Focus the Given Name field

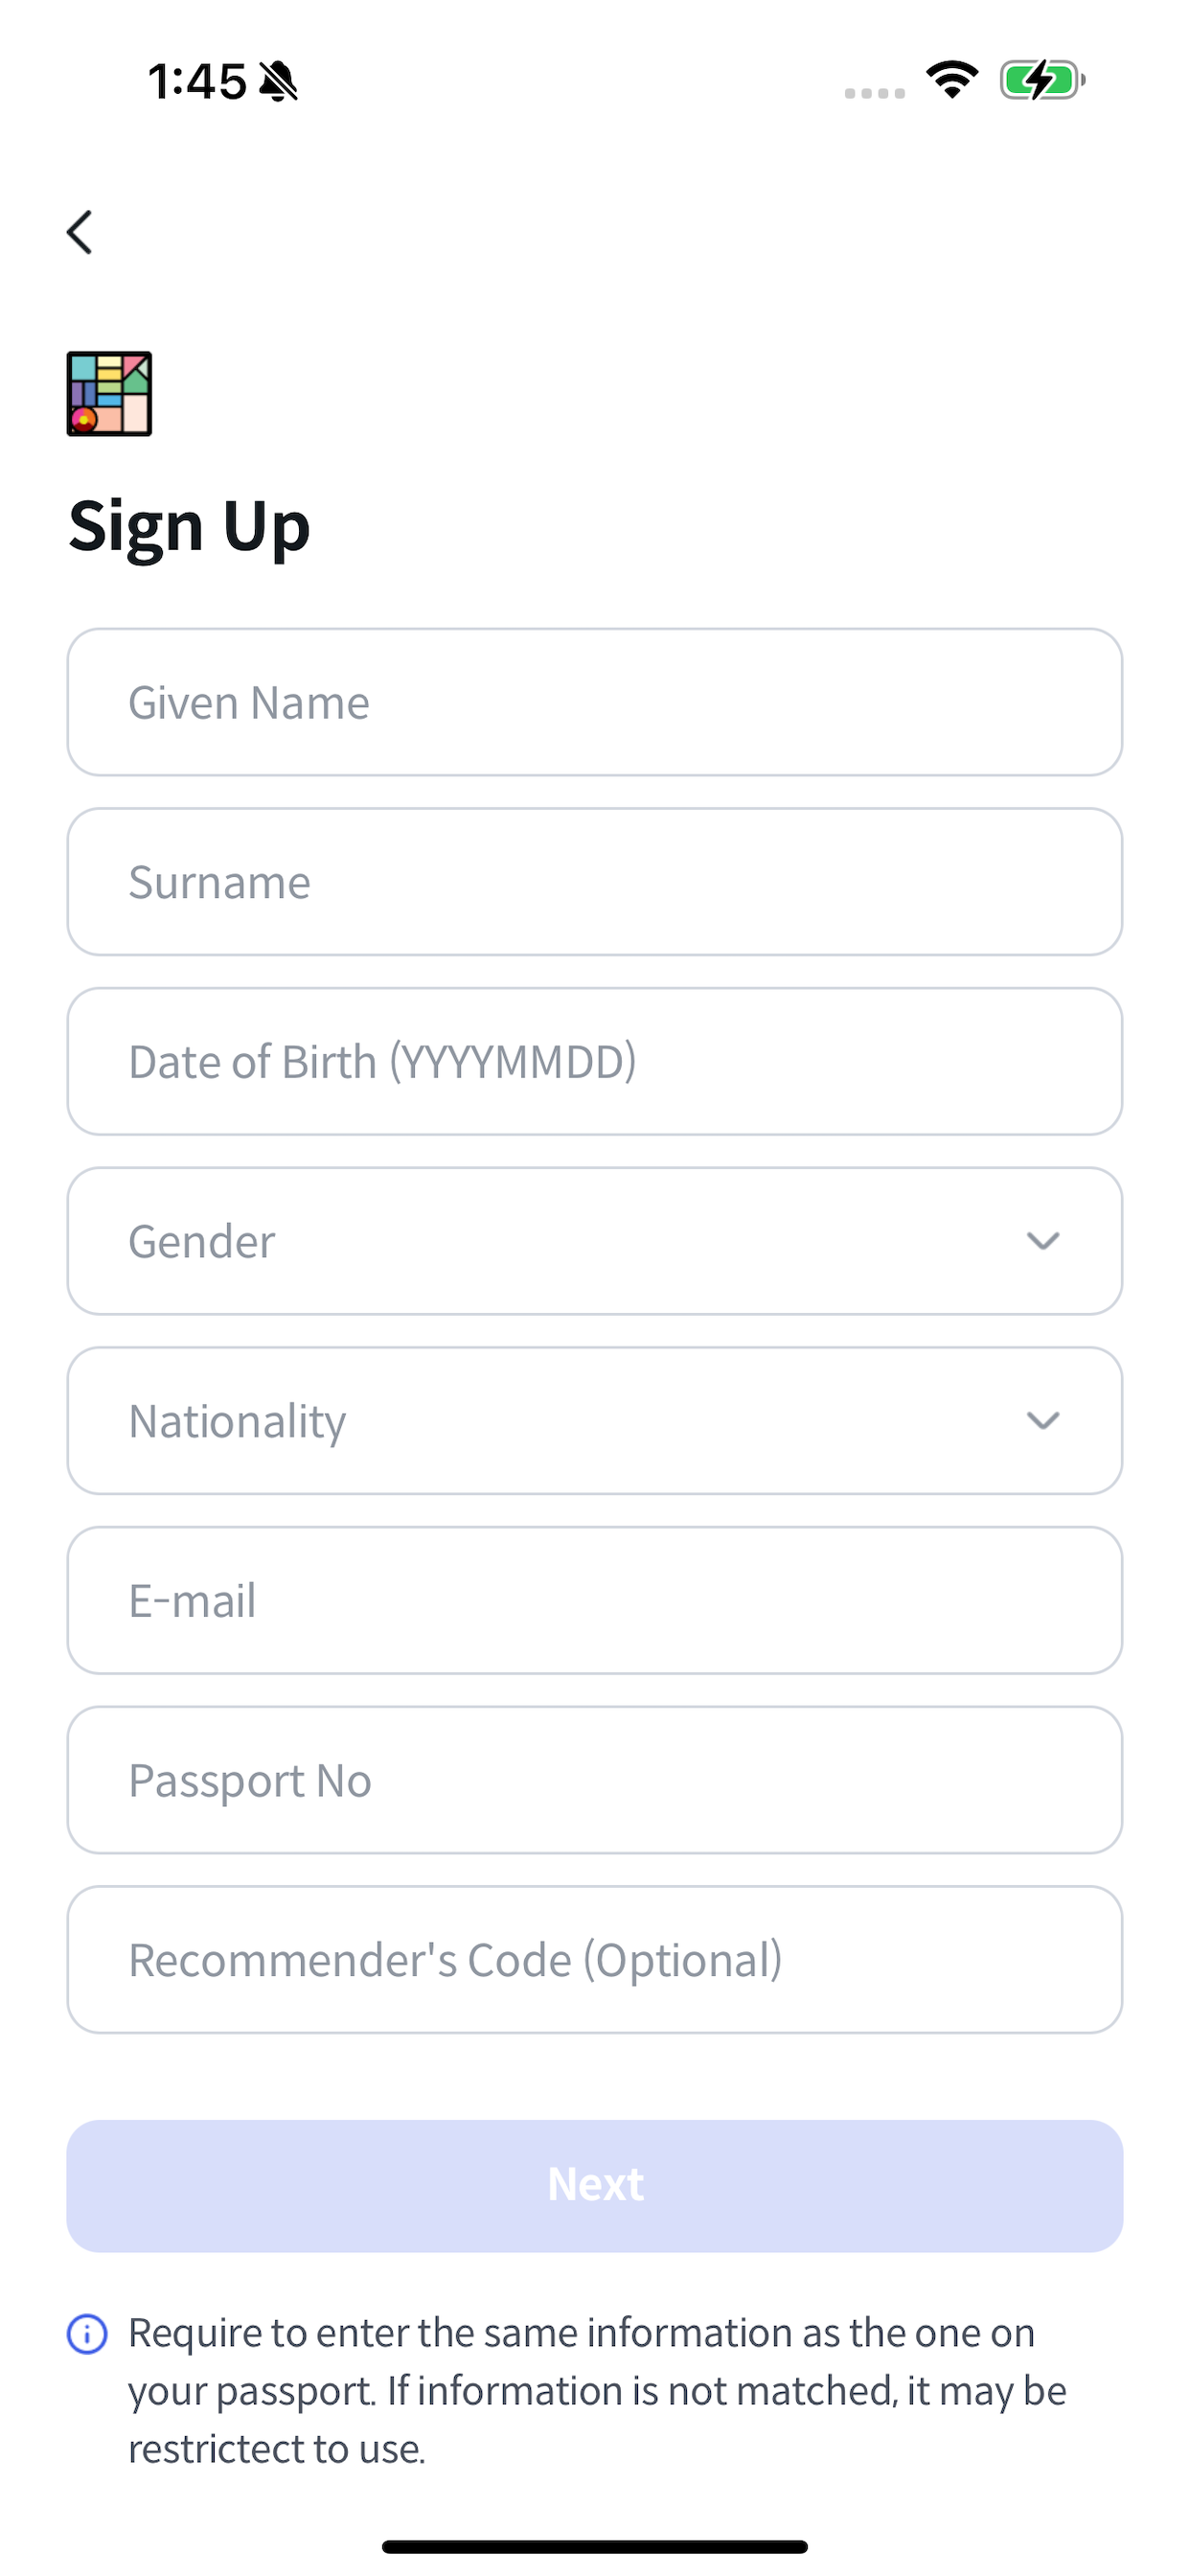click(595, 702)
